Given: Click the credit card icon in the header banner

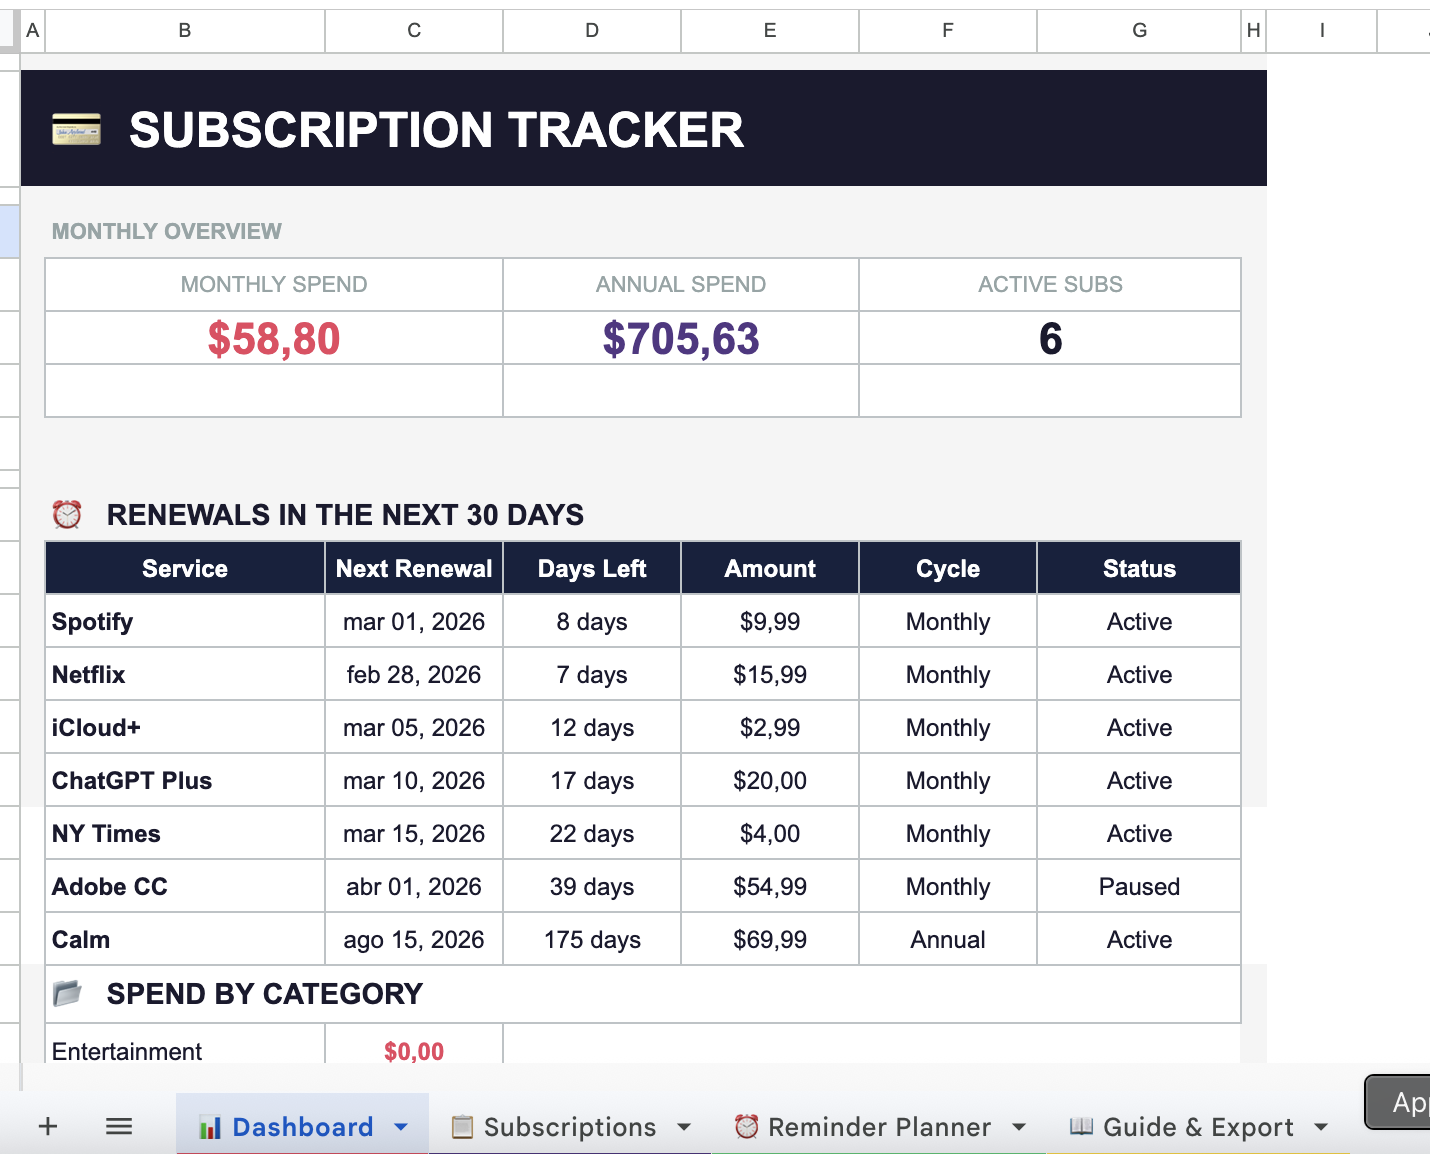Looking at the screenshot, I should coord(77,129).
